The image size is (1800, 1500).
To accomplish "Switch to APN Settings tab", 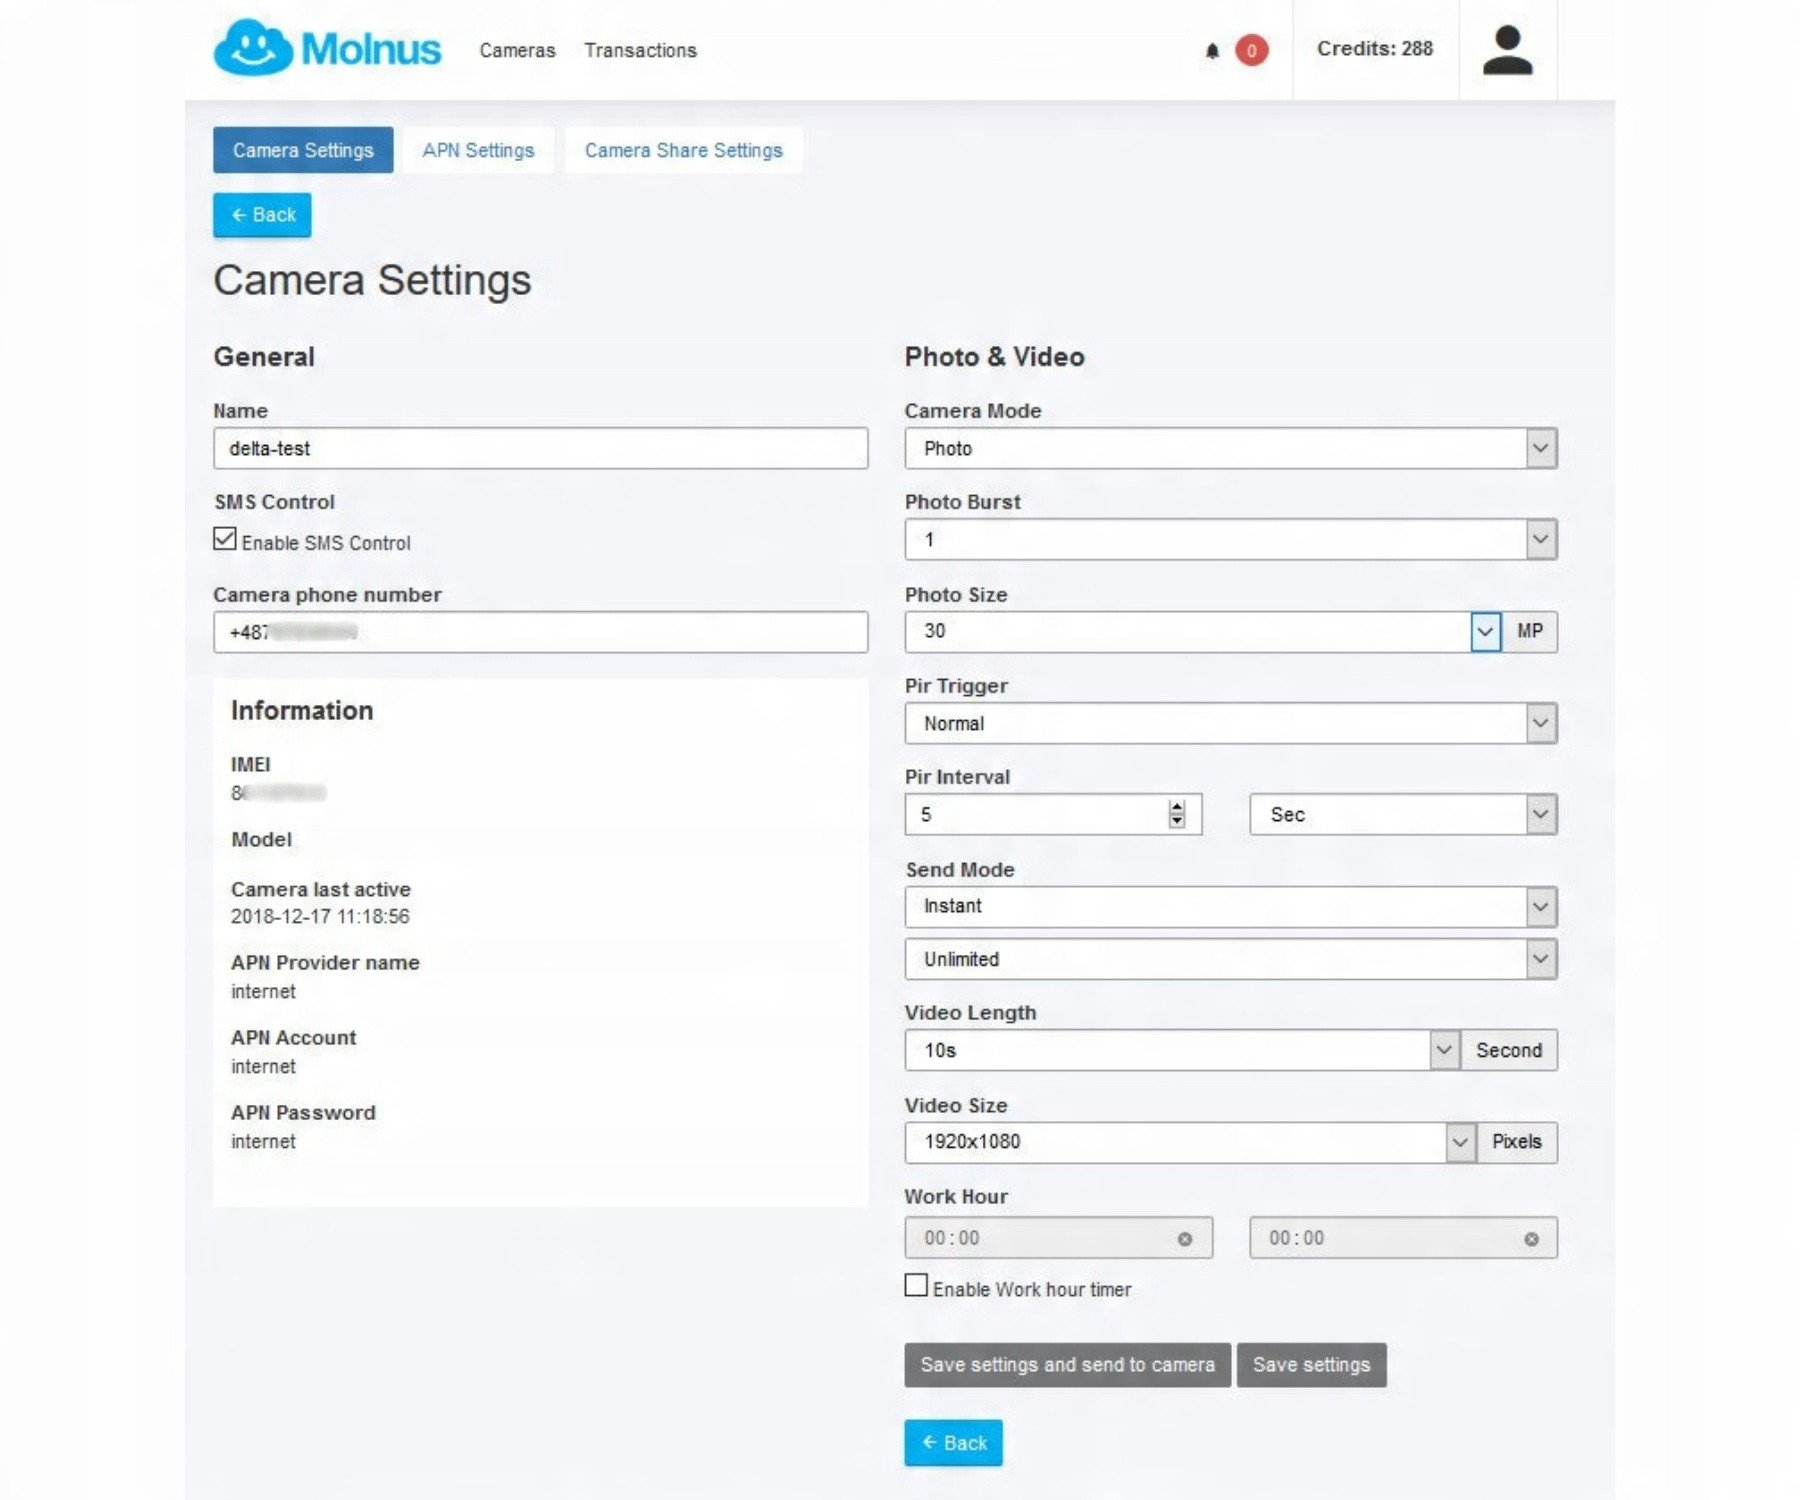I will tap(478, 150).
